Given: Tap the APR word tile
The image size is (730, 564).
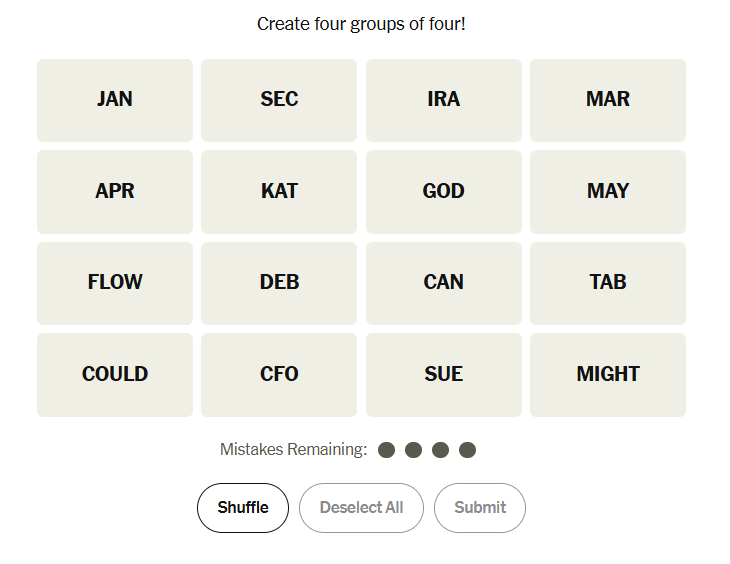Looking at the screenshot, I should point(115,191).
